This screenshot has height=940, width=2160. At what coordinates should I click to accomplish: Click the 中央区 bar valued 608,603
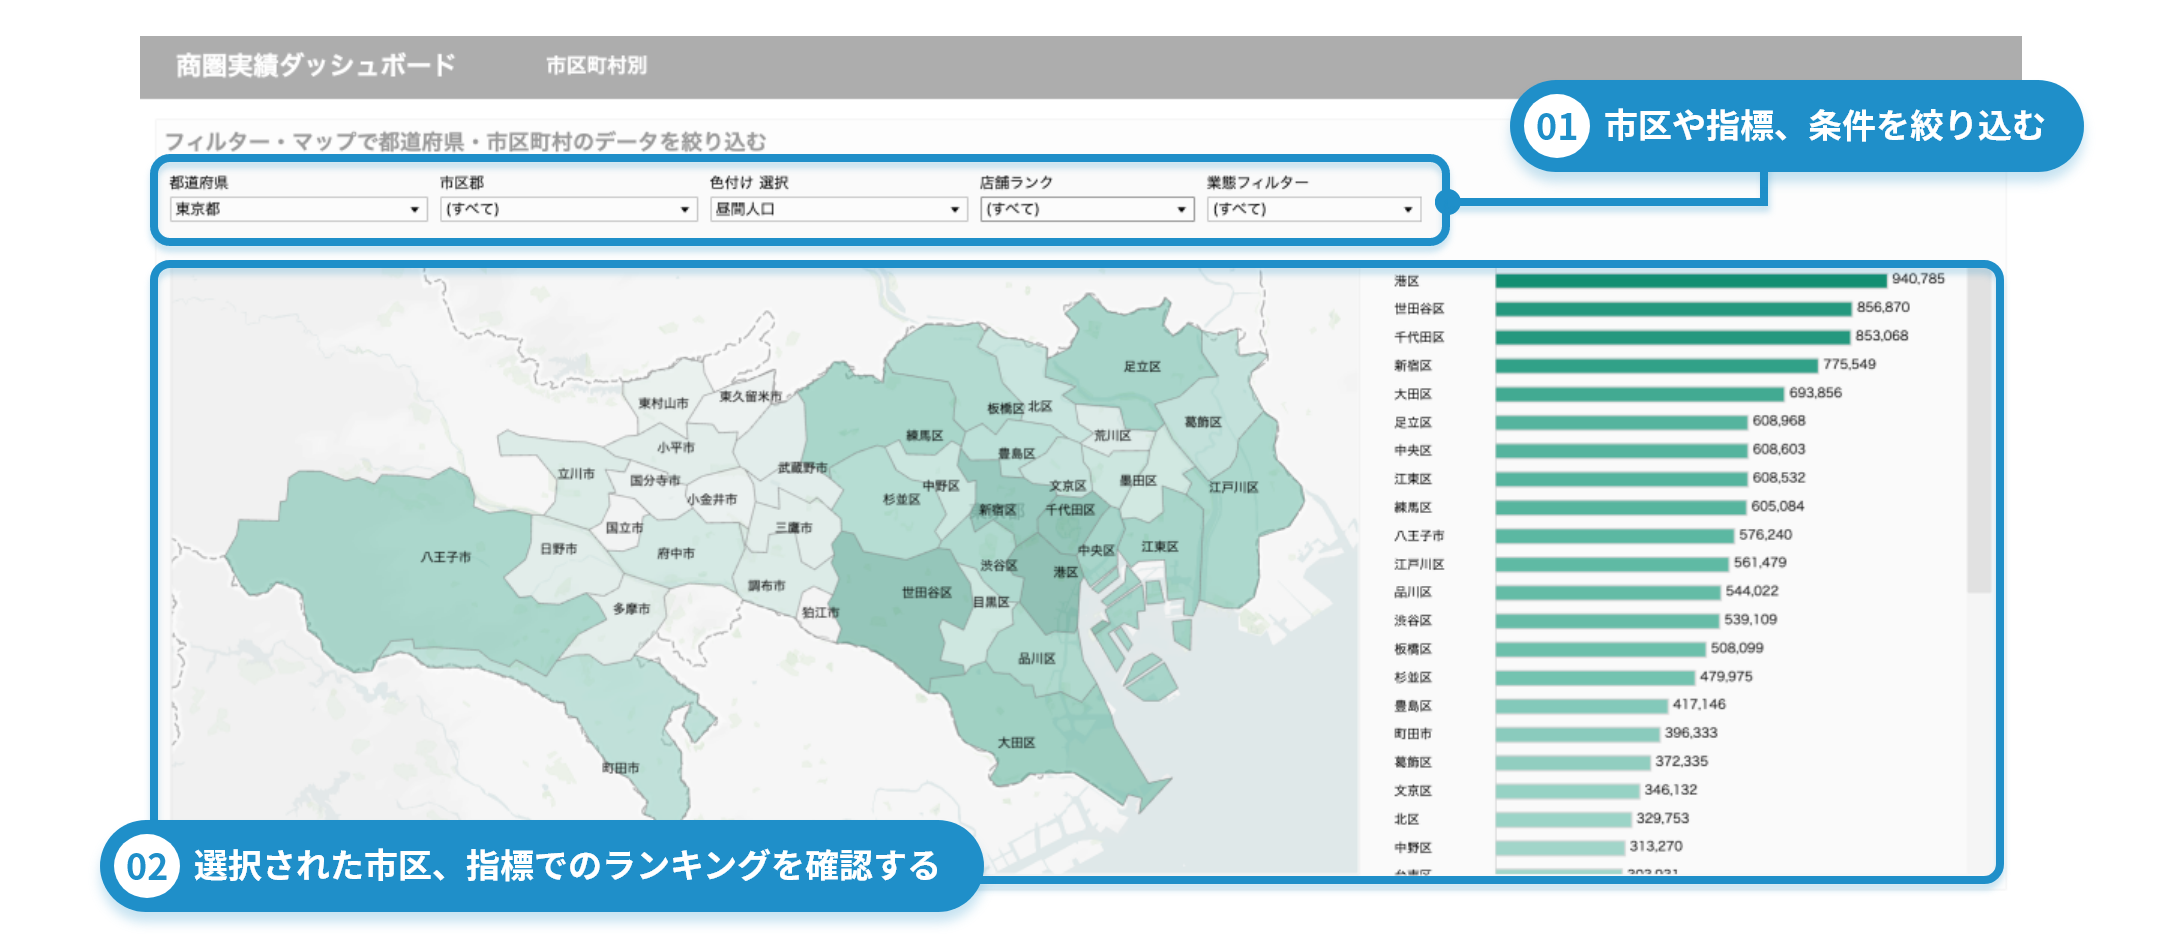click(1622, 451)
